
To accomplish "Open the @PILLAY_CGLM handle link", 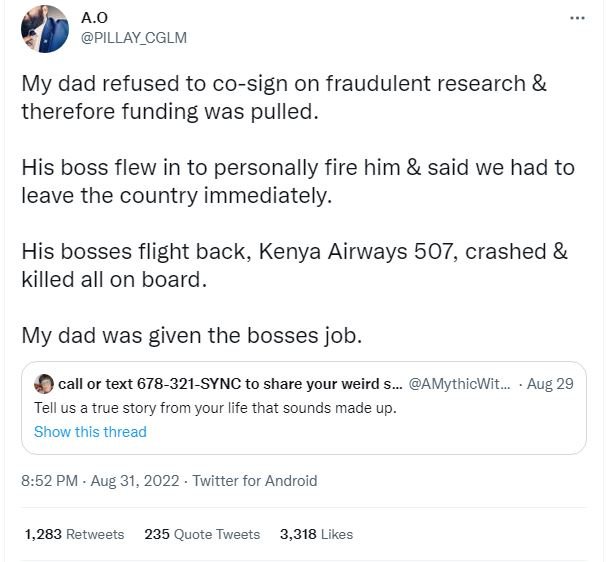I will pos(133,38).
